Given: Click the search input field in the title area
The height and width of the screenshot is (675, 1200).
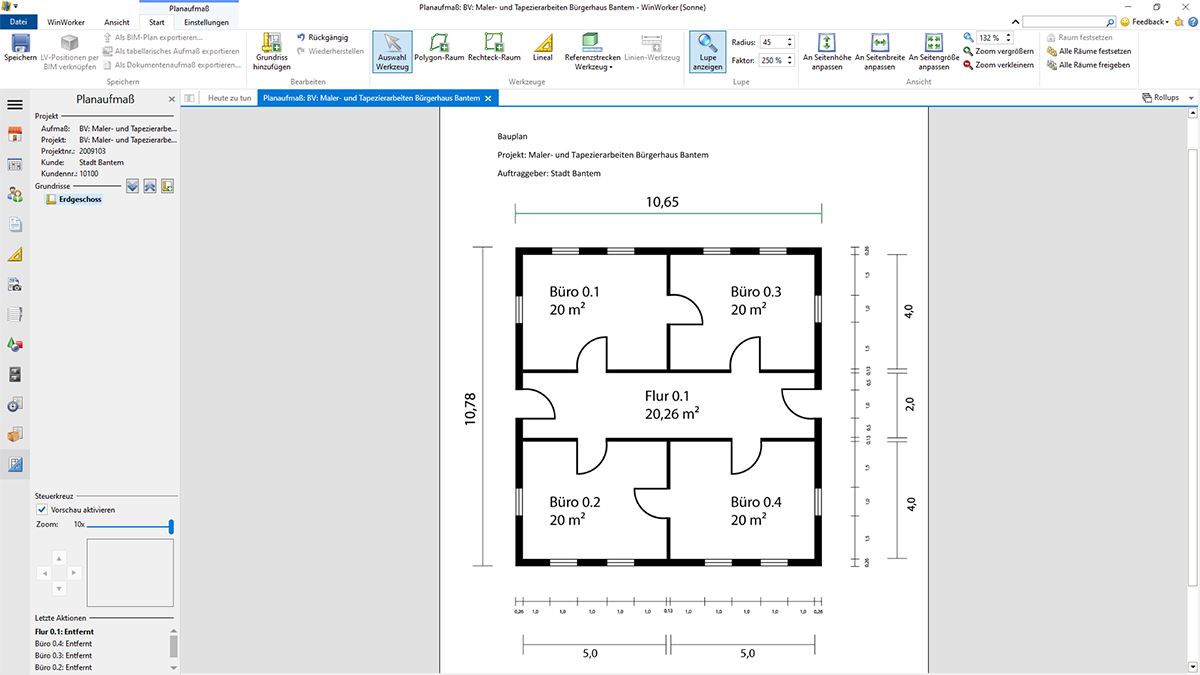Looking at the screenshot, I should tap(1063, 21).
